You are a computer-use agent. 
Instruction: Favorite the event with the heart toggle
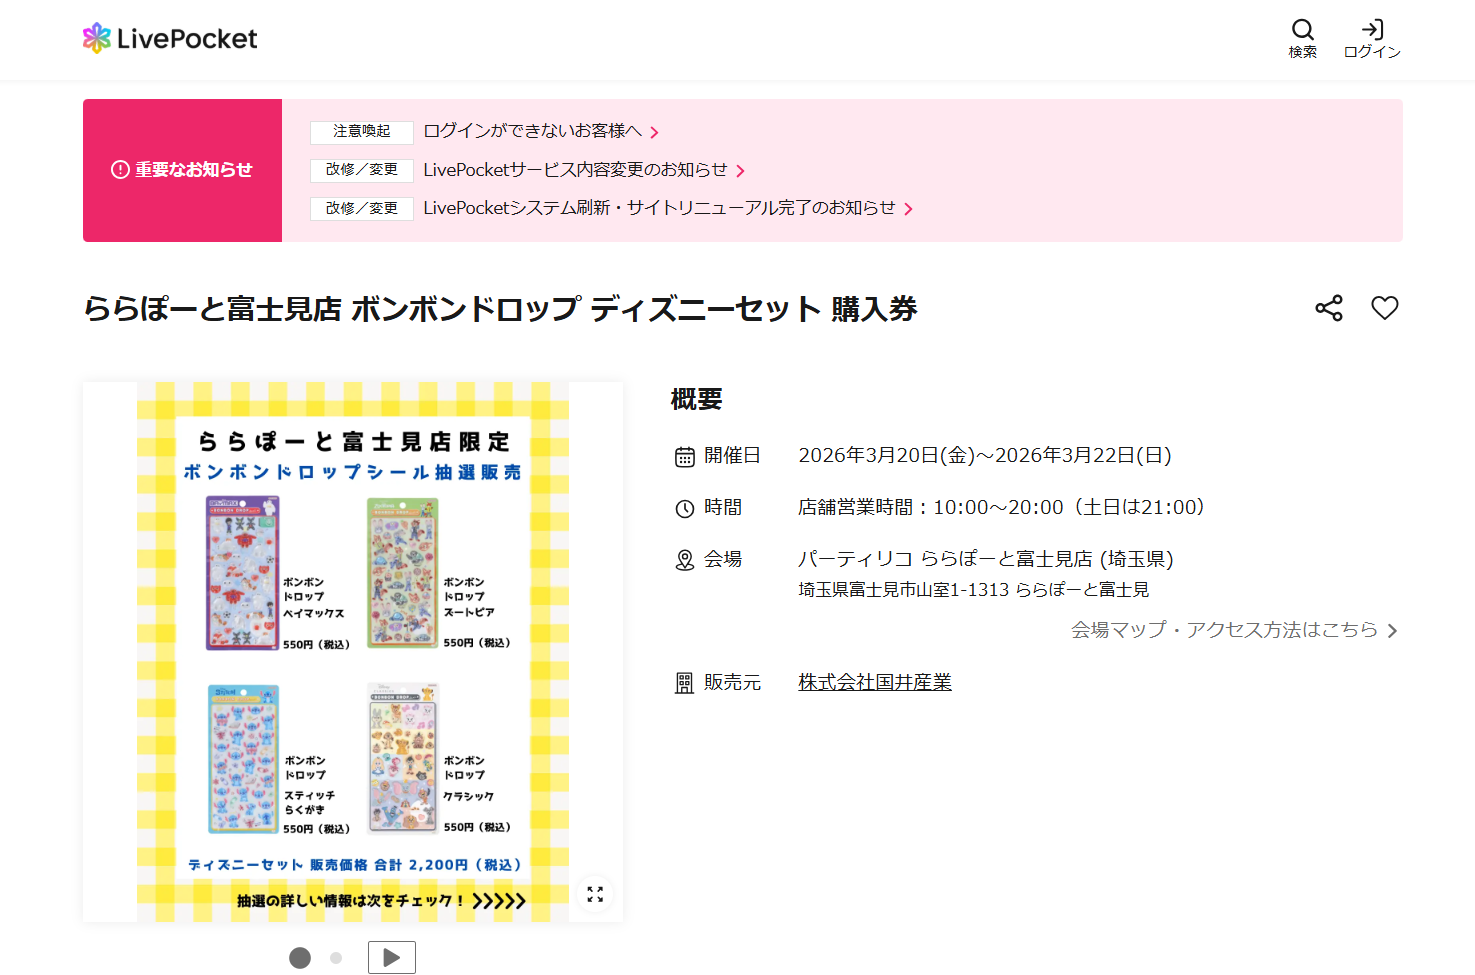click(x=1385, y=308)
